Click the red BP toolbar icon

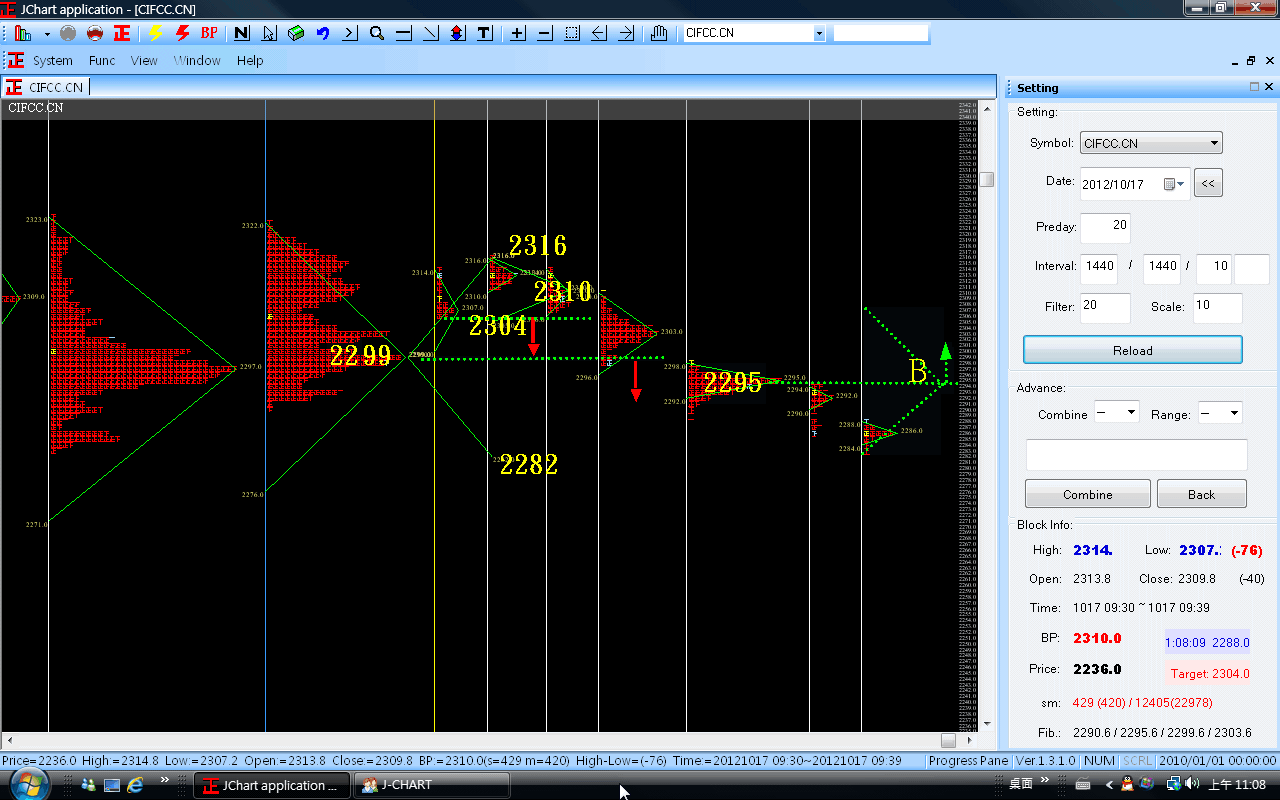click(209, 33)
